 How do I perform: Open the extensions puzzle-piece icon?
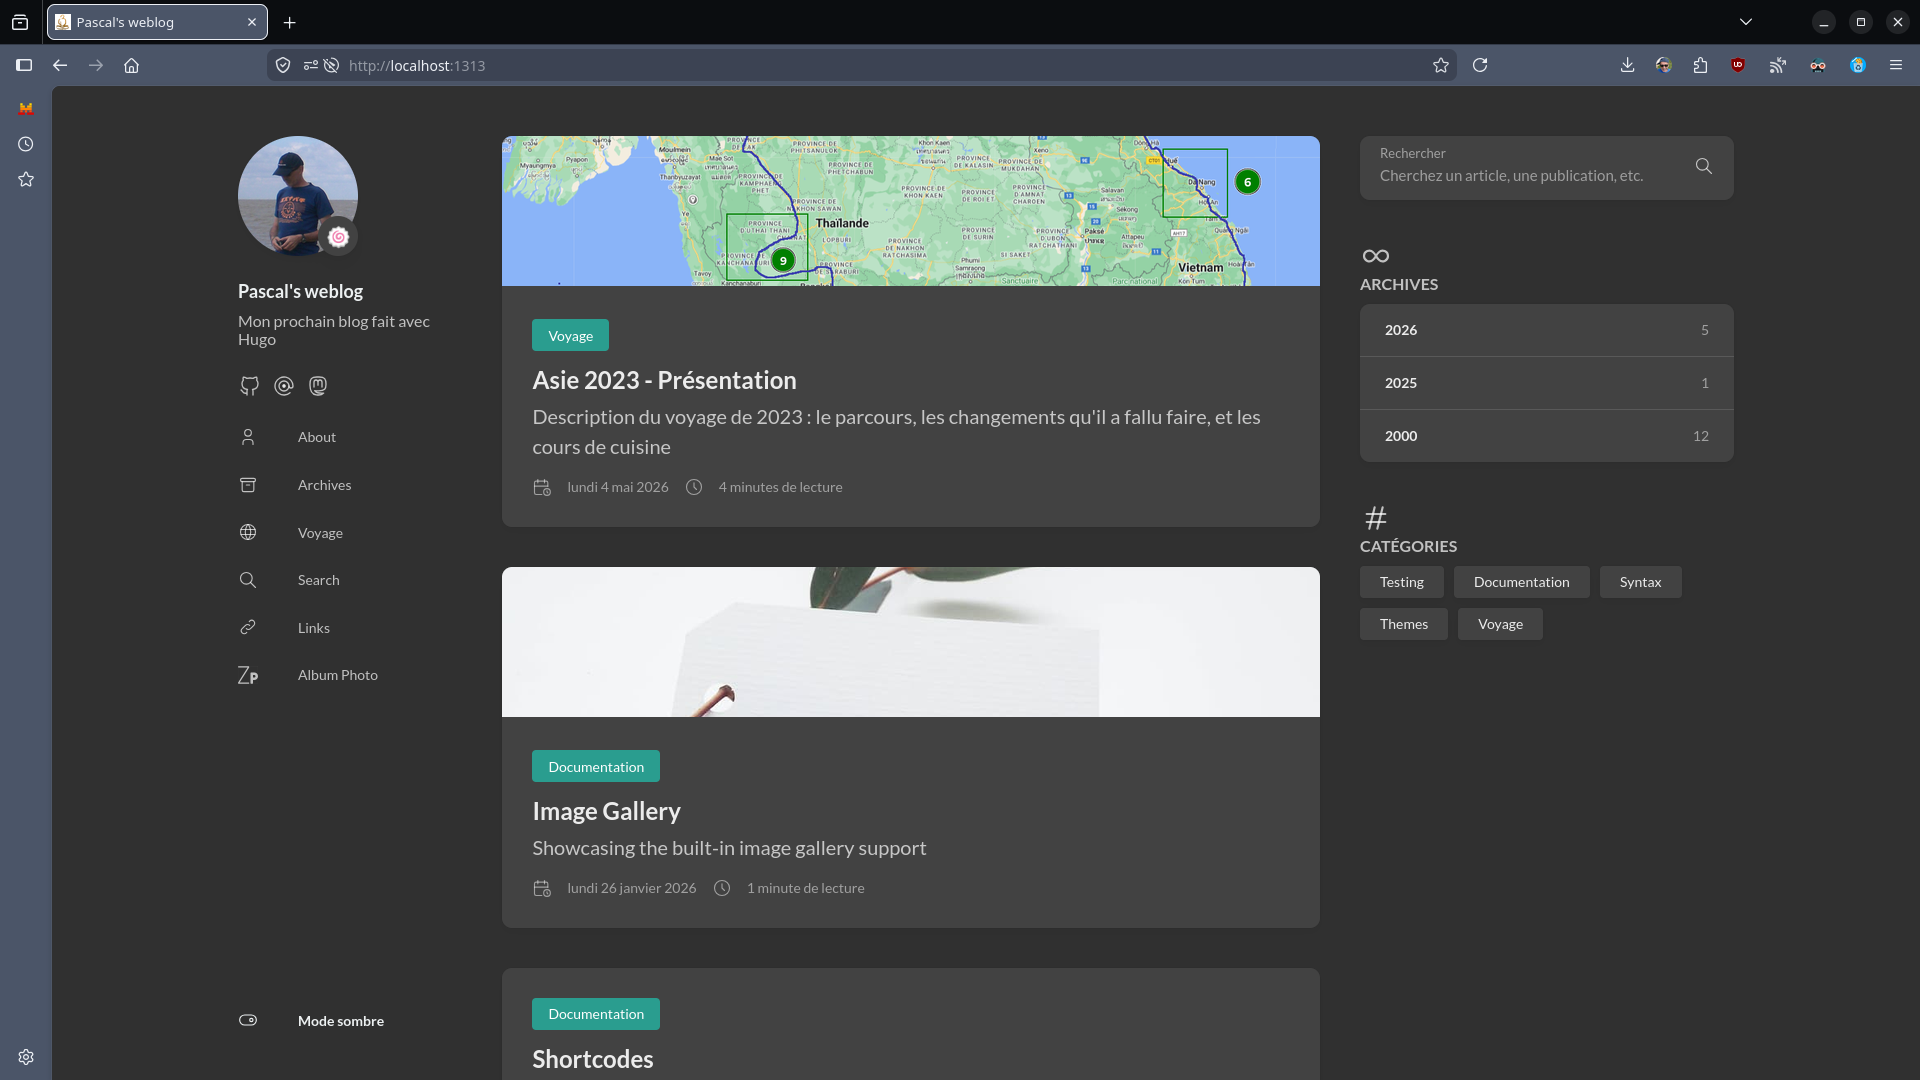pos(1700,65)
